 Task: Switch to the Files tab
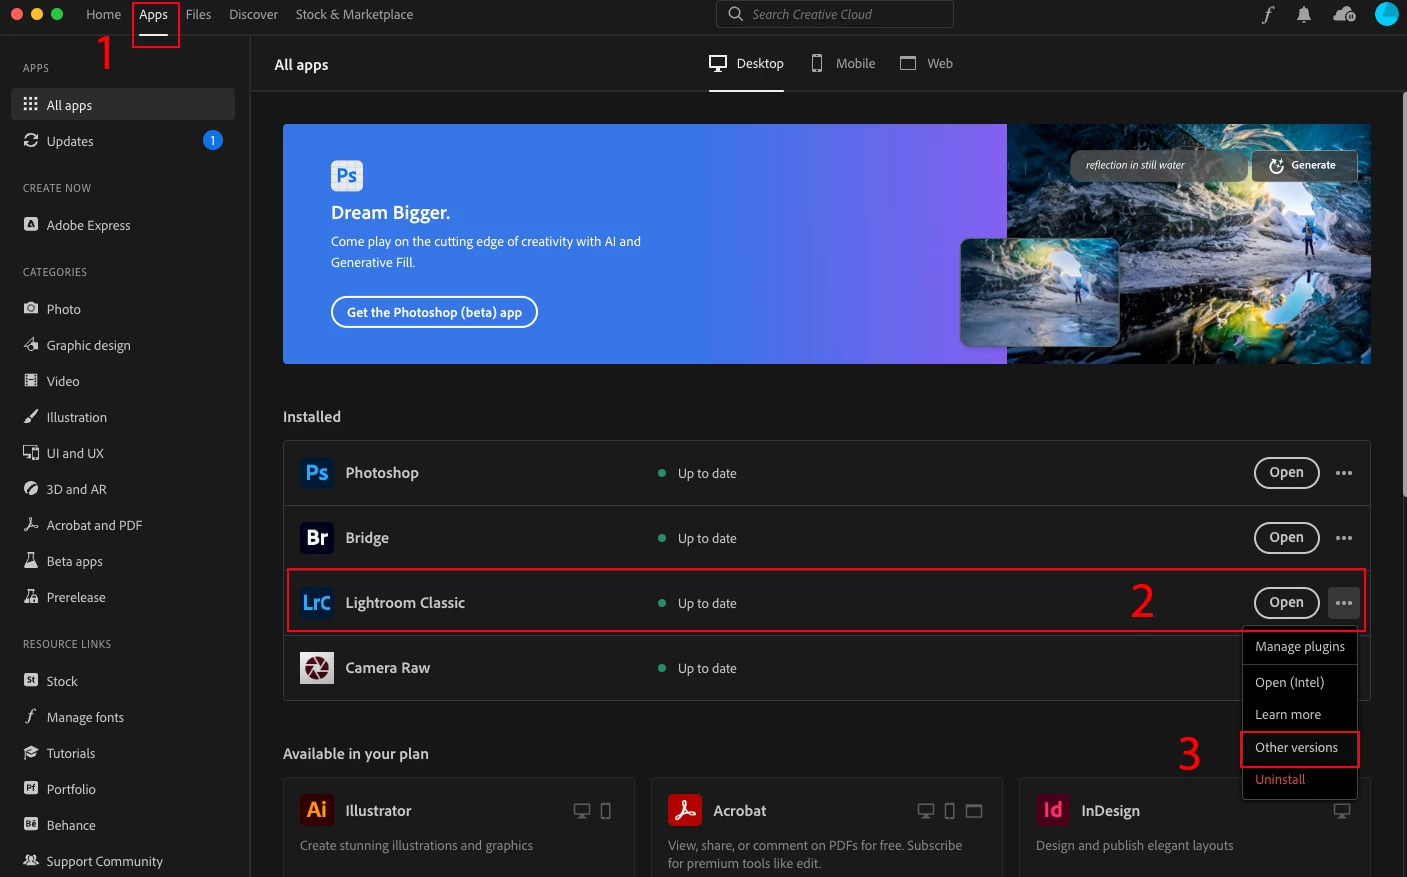coord(198,14)
